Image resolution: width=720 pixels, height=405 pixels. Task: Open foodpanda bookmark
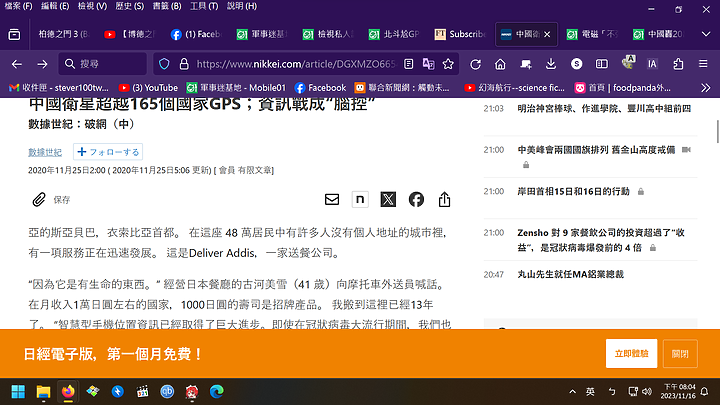coord(623,88)
